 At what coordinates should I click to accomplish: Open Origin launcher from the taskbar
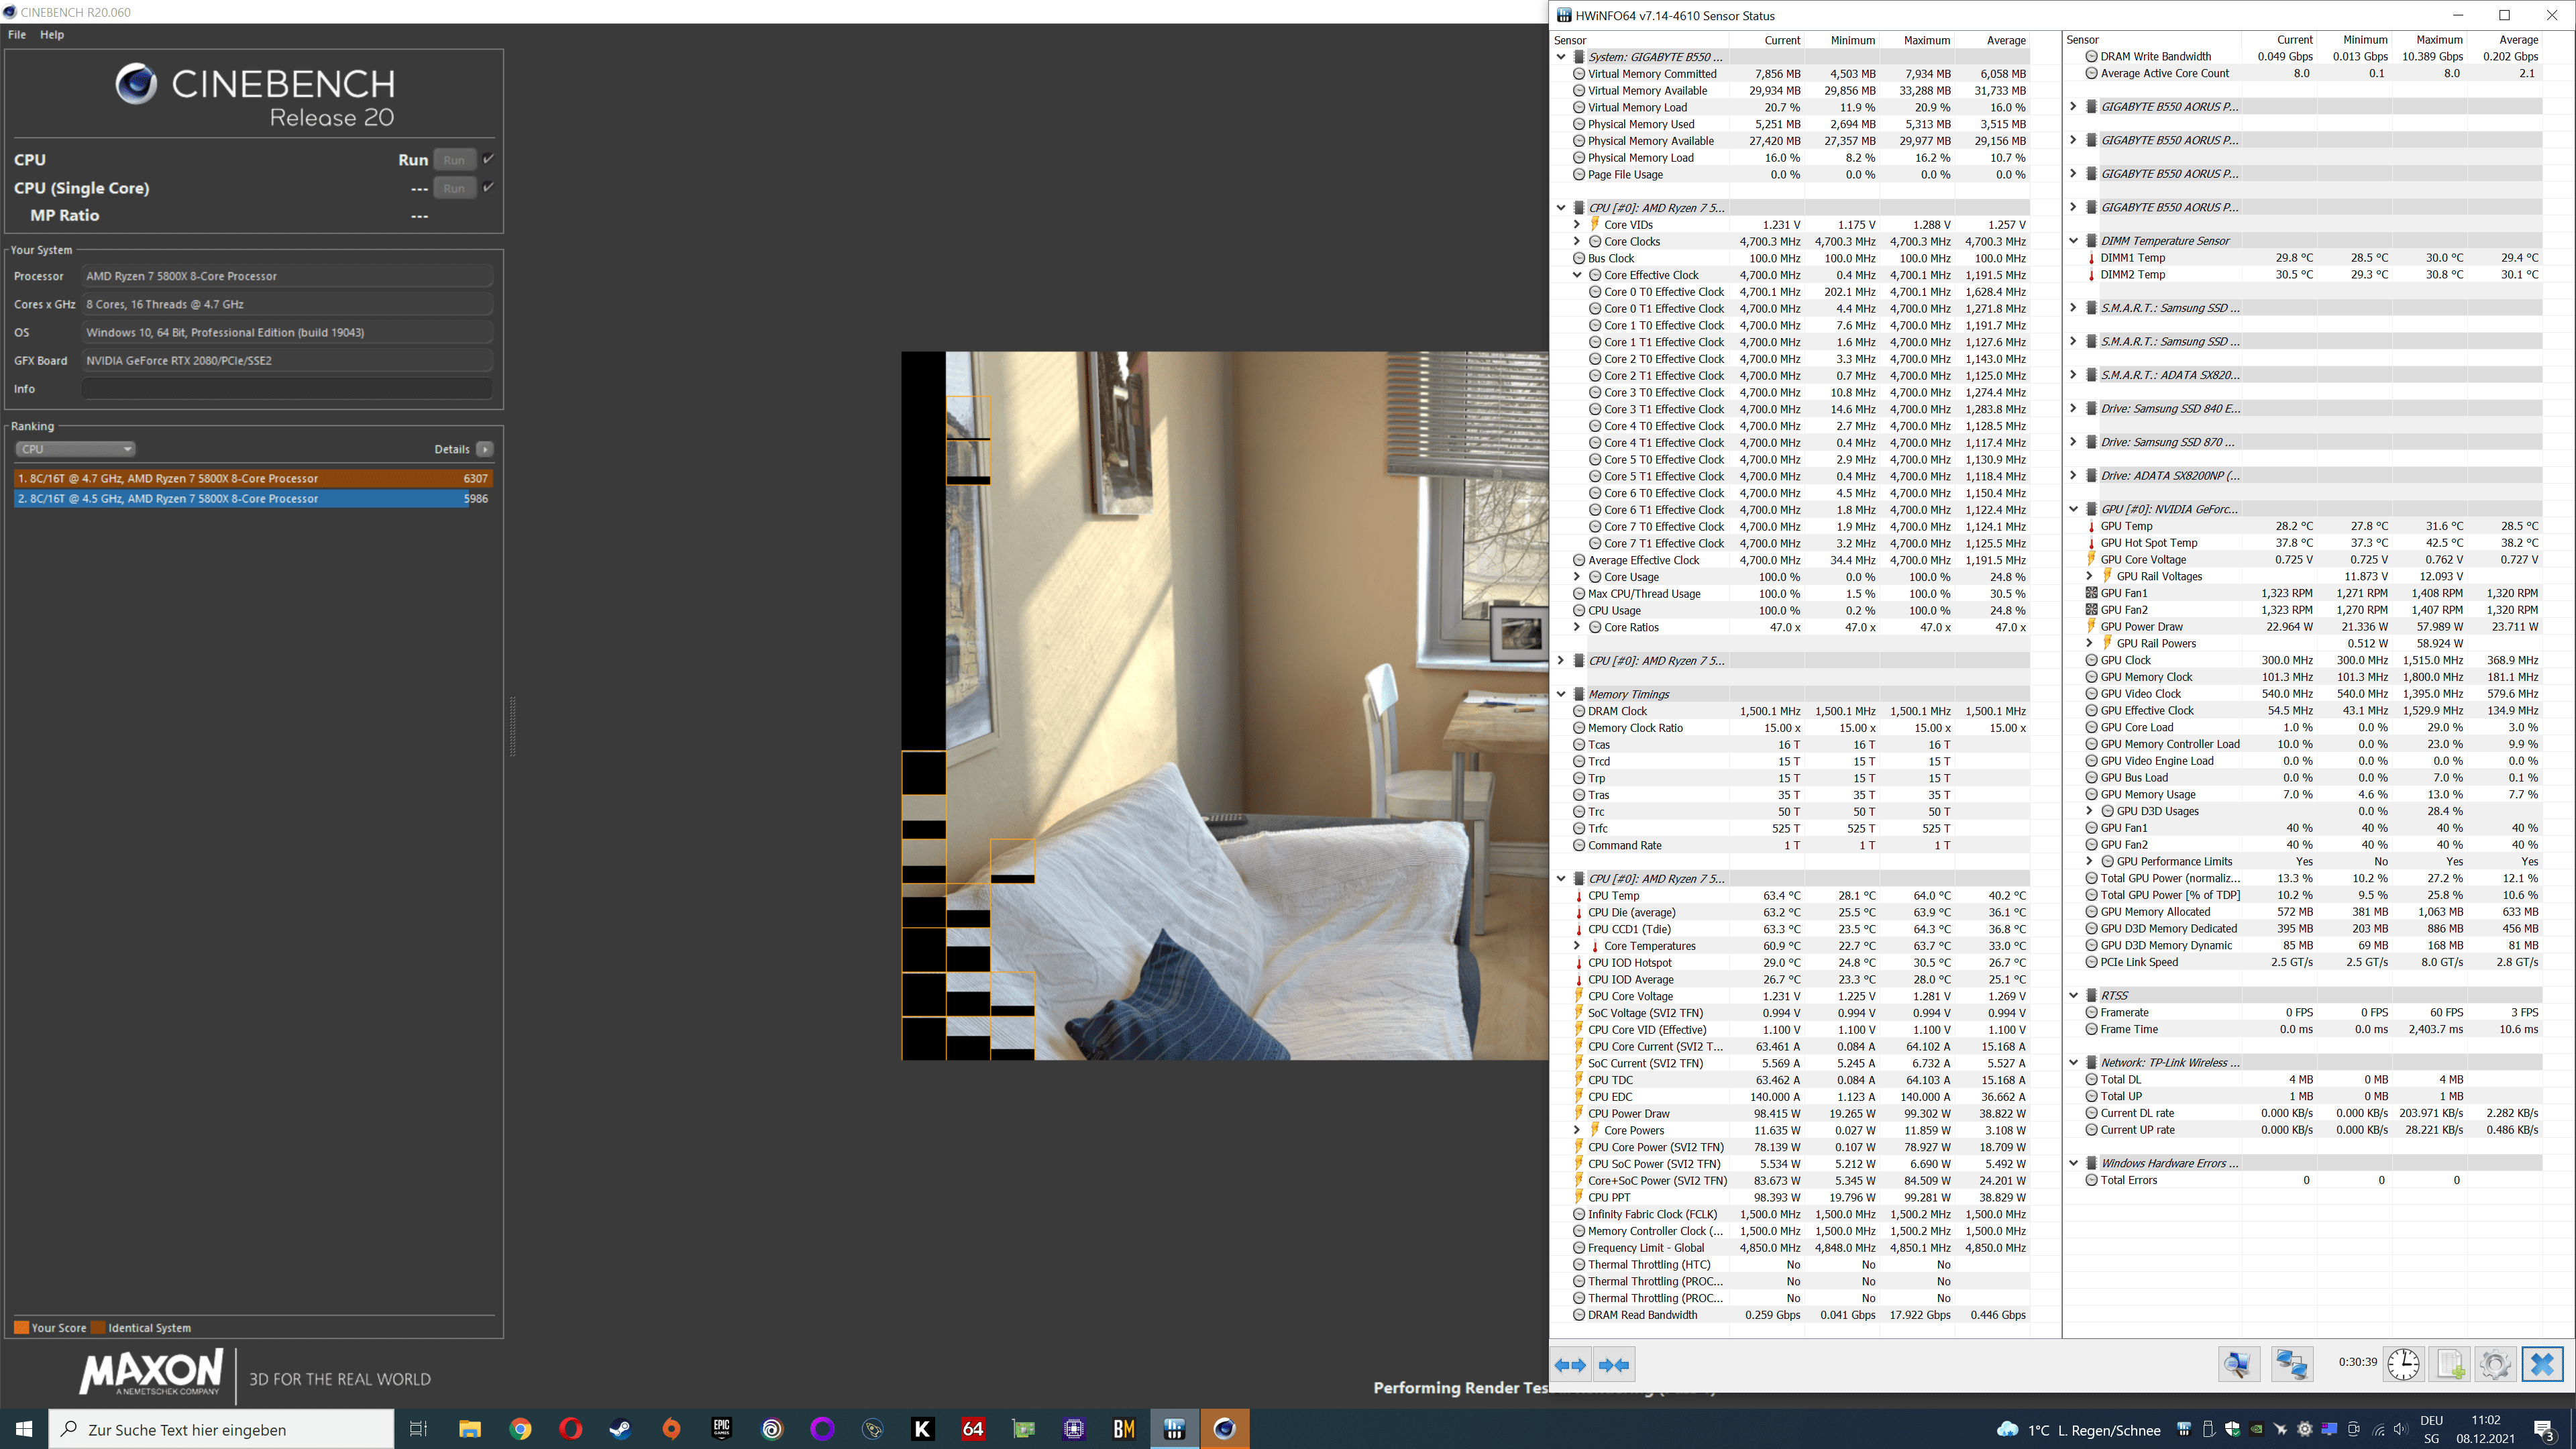671,1429
